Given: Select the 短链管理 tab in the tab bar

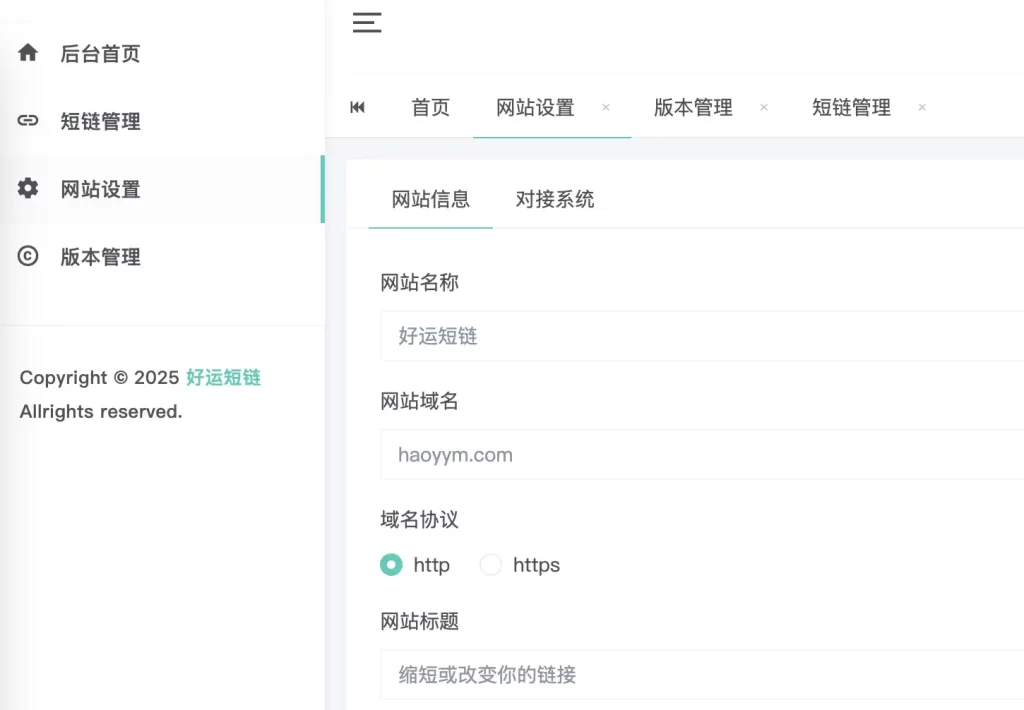Looking at the screenshot, I should point(851,108).
